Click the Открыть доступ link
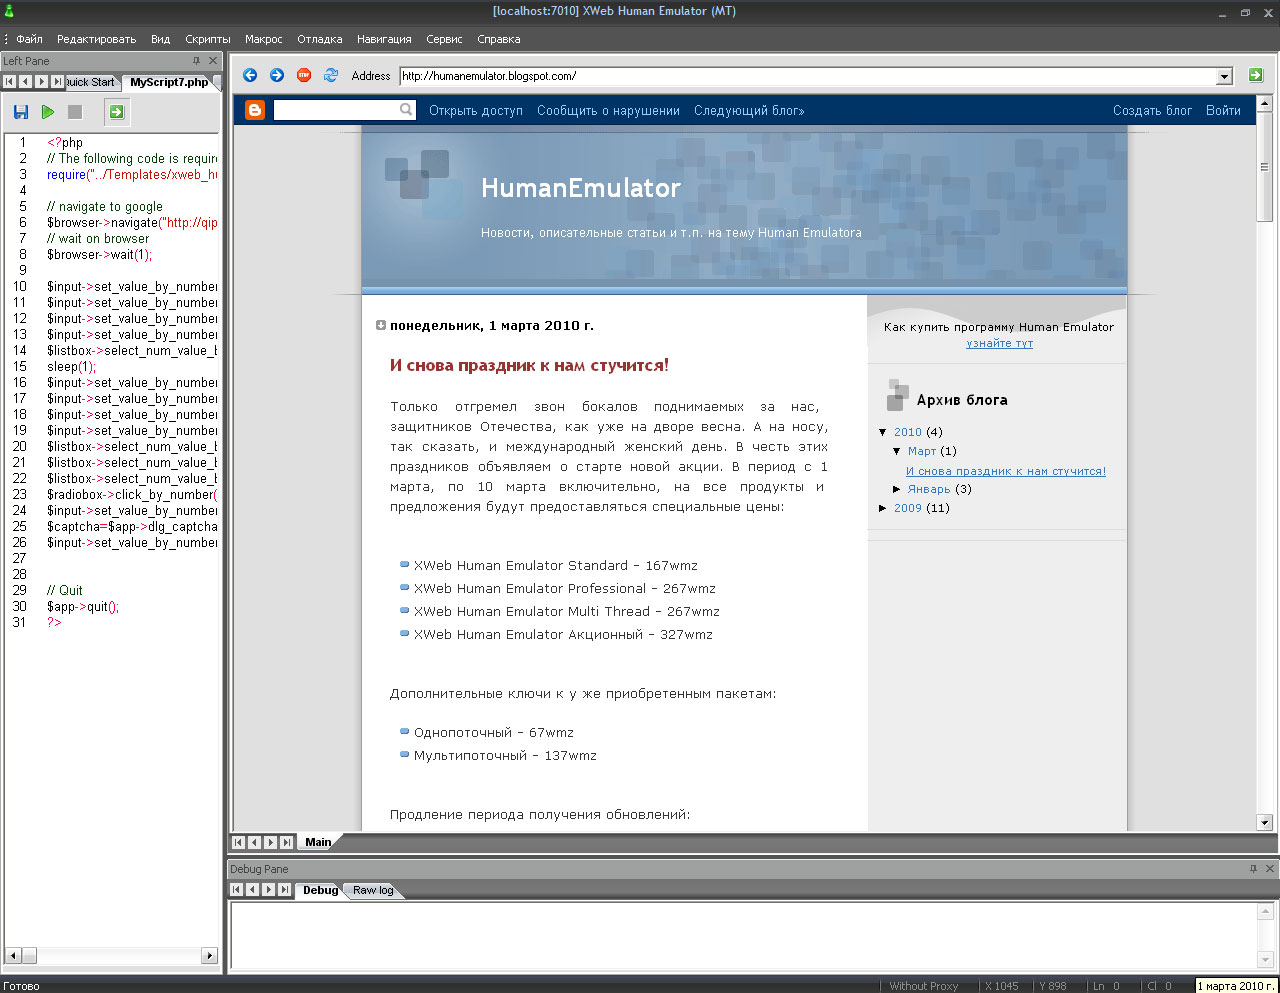The width and height of the screenshot is (1280, 993). [476, 110]
